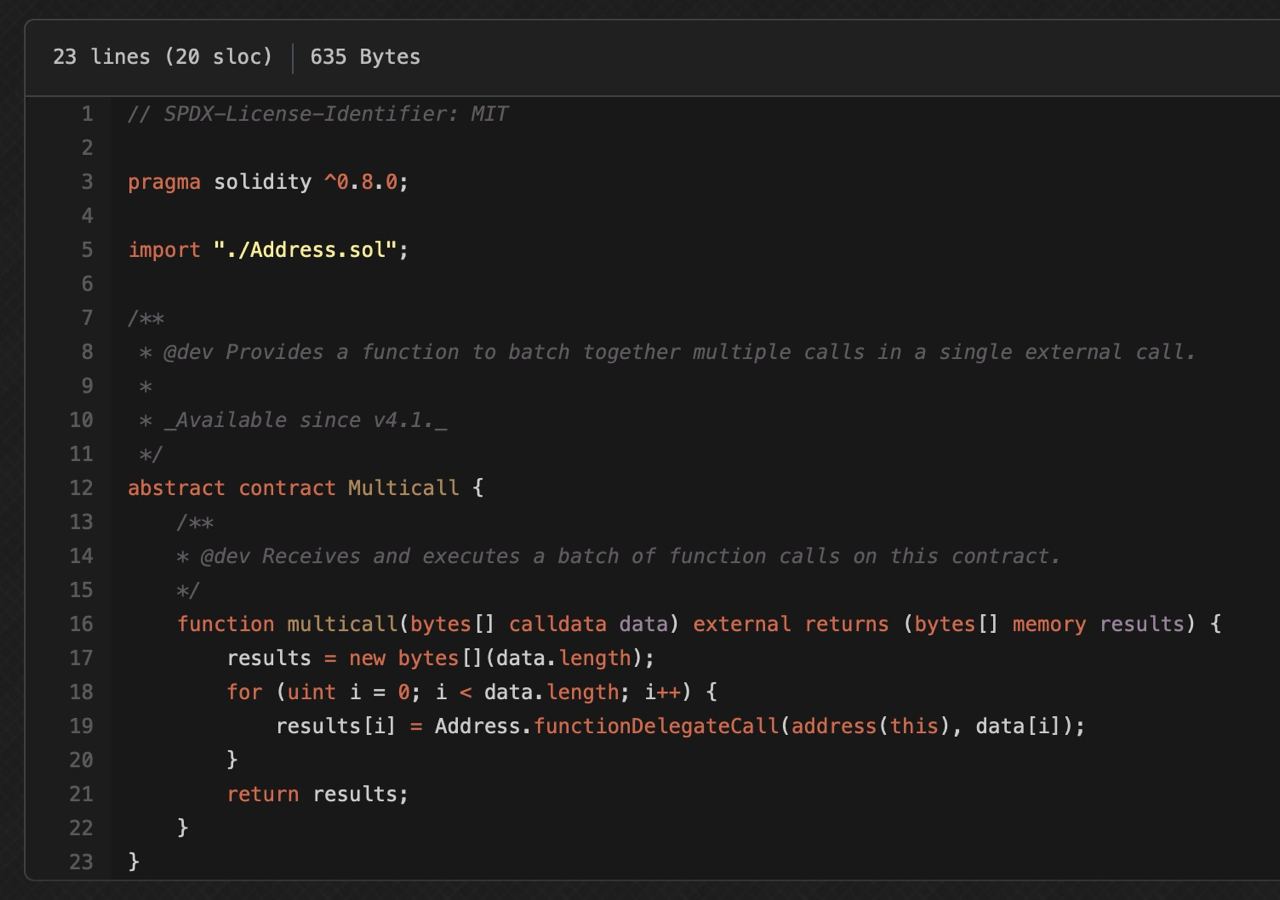Click the "memory" keyword

click(x=1049, y=624)
